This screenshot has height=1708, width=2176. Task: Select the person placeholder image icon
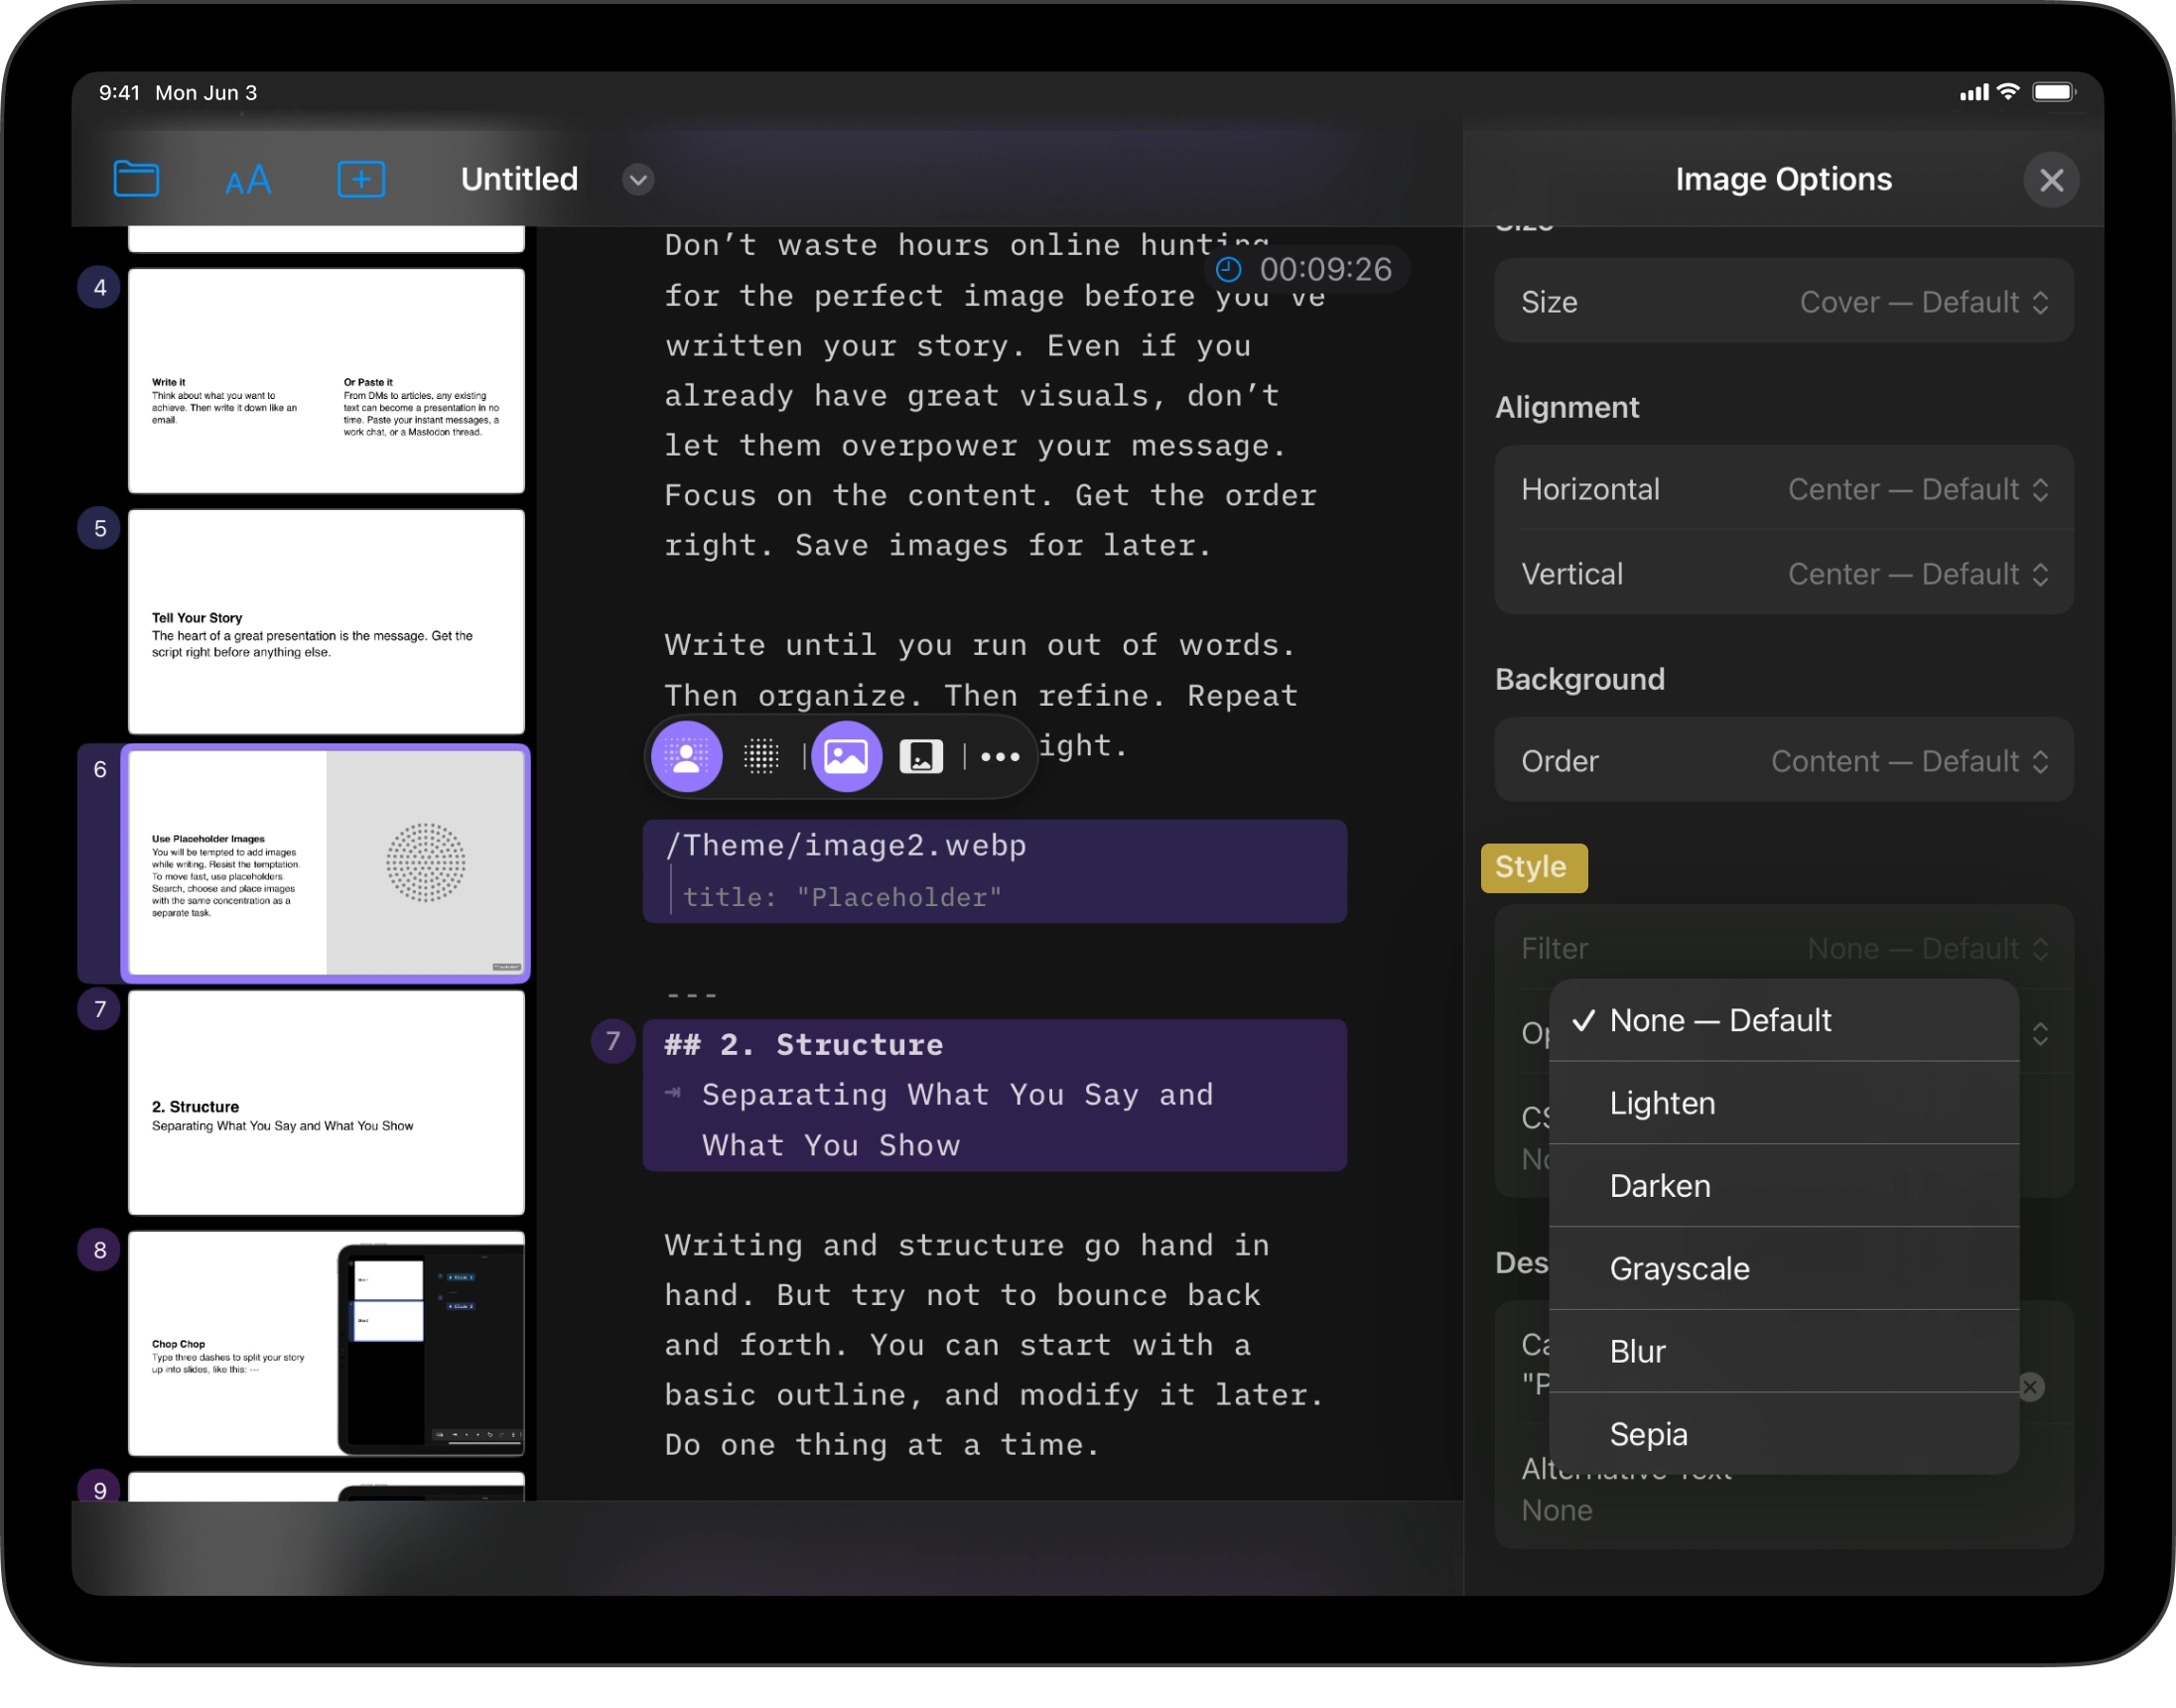pyautogui.click(x=686, y=756)
